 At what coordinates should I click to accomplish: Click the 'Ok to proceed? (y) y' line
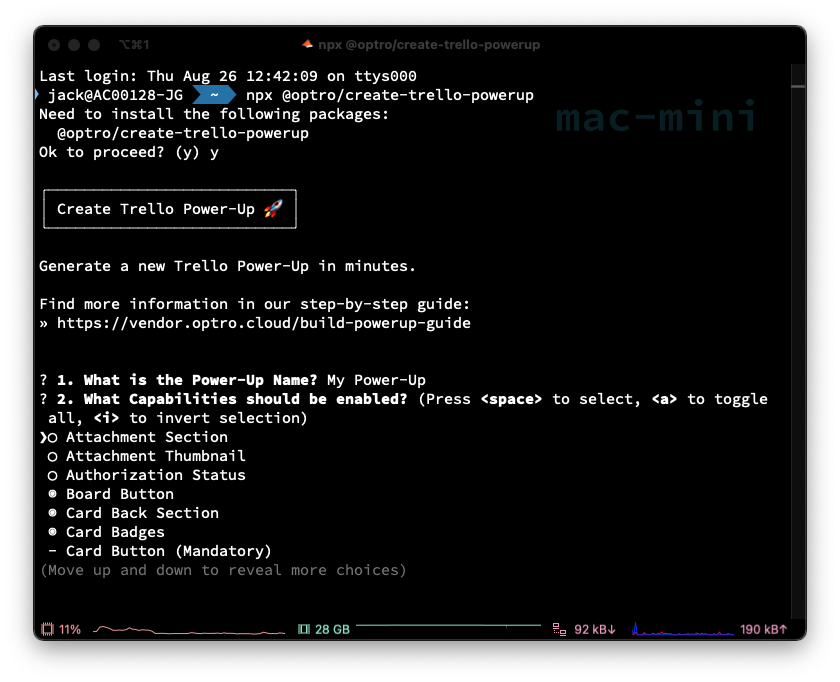(x=129, y=152)
